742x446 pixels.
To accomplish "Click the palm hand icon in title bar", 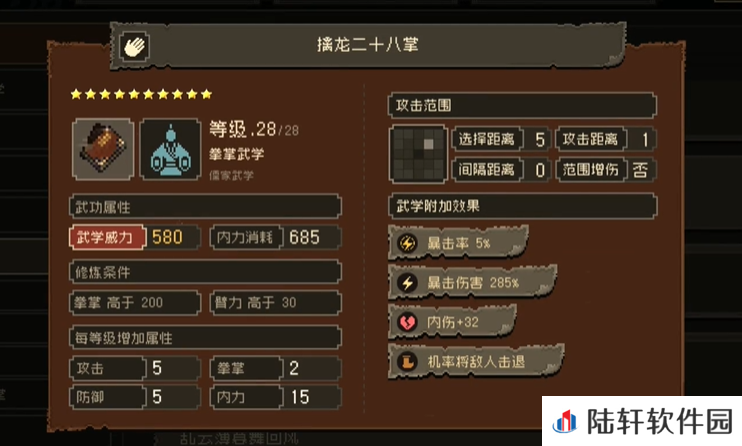I will tap(134, 46).
